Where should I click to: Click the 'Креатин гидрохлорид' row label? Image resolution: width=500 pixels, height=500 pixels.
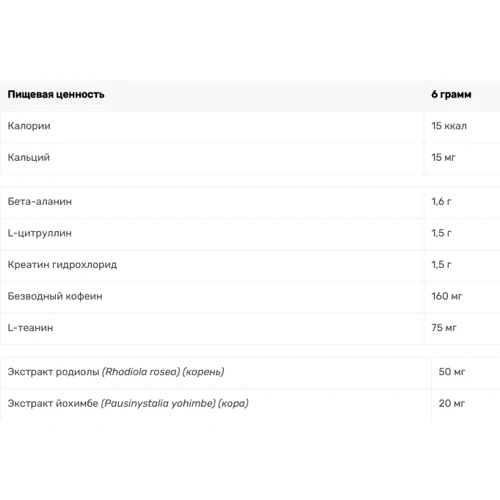[x=62, y=265]
